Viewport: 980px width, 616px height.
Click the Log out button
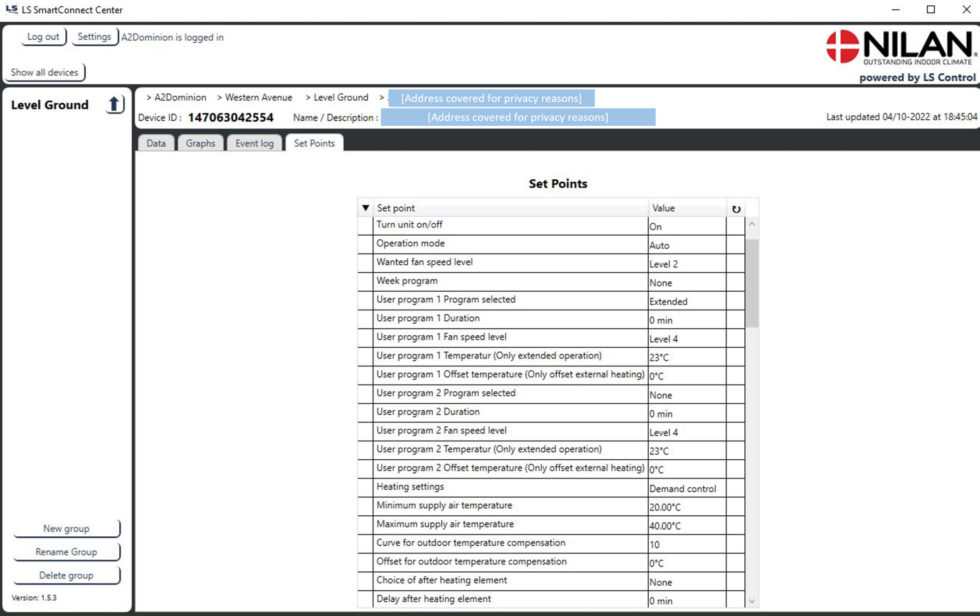point(42,37)
